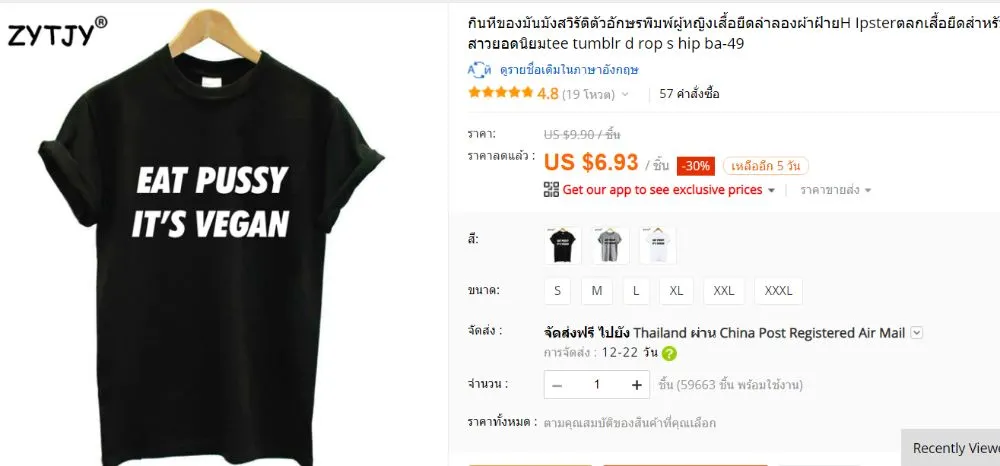Open the China Post shipping method dropdown

(x=916, y=333)
